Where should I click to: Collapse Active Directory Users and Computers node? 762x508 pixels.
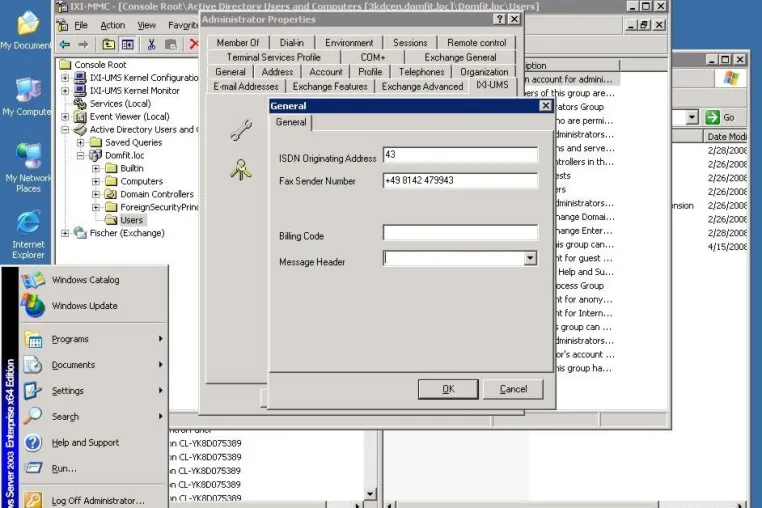click(x=65, y=129)
